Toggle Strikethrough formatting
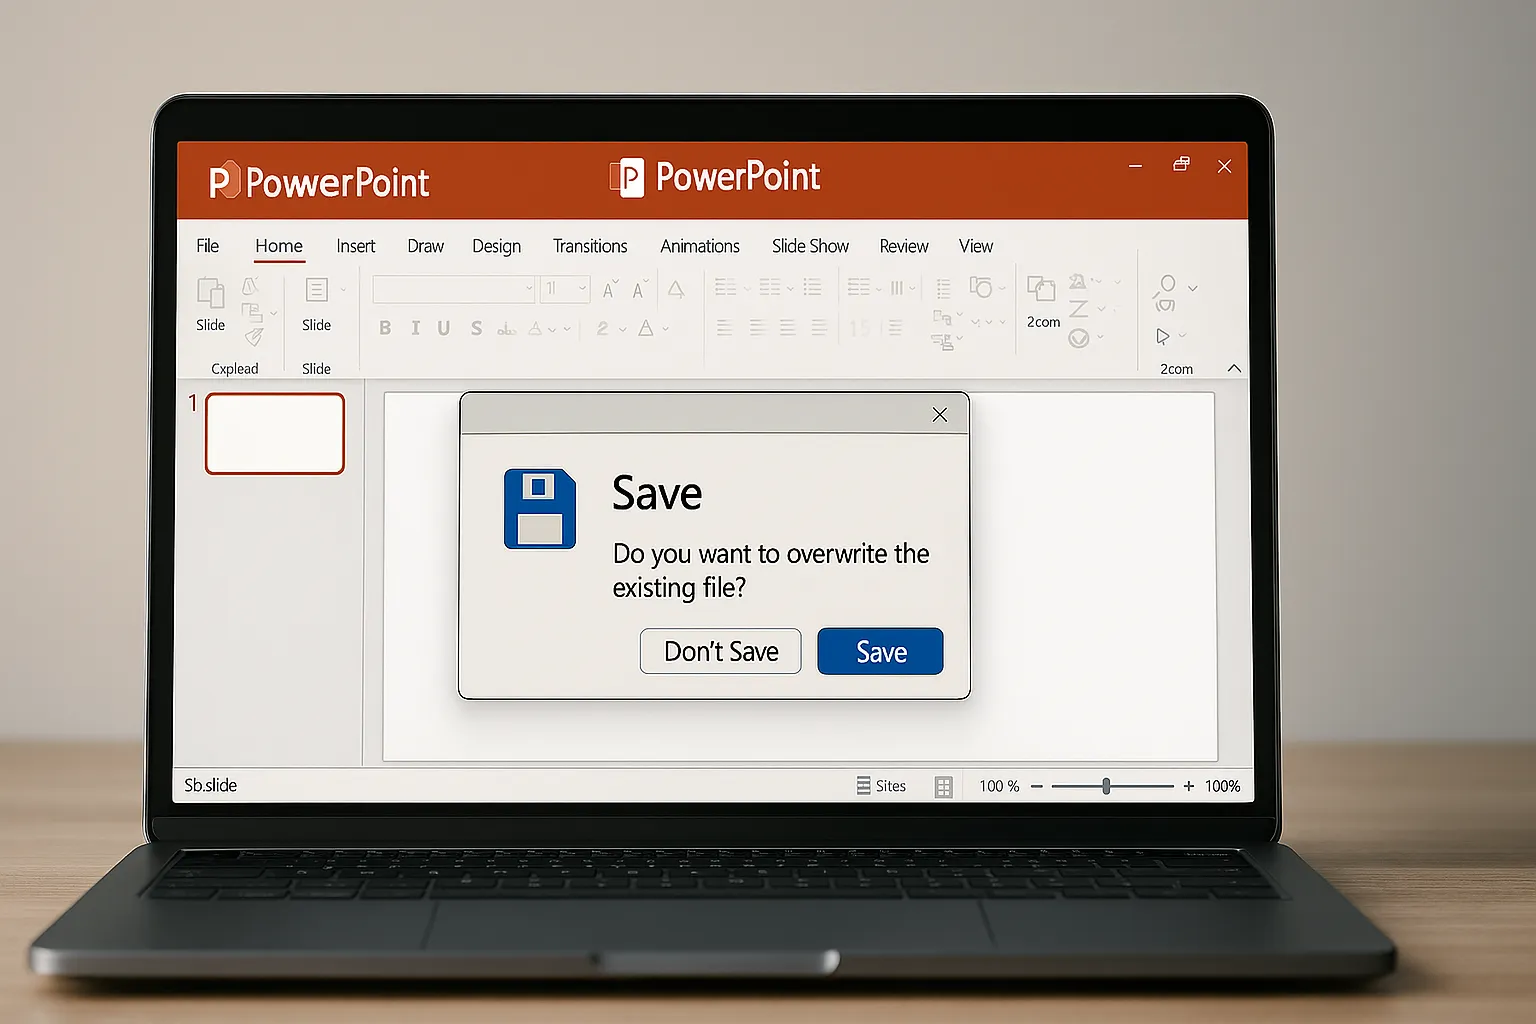Image resolution: width=1536 pixels, height=1024 pixels. (x=476, y=327)
